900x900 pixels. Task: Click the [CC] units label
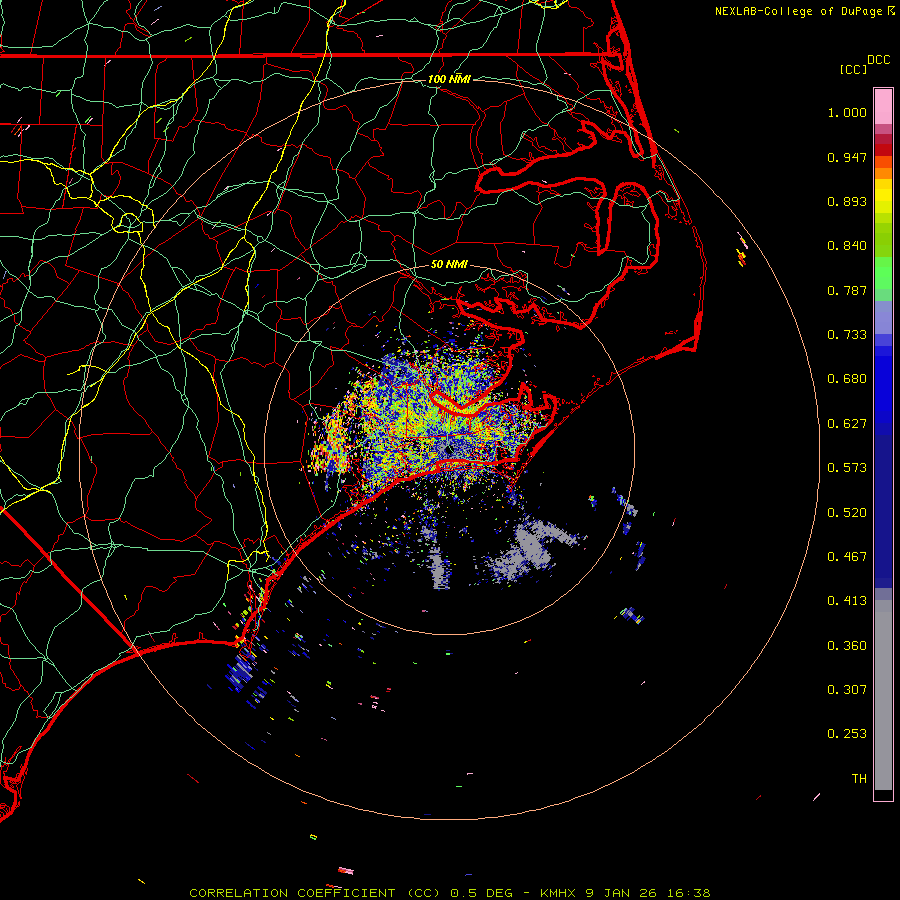point(853,69)
